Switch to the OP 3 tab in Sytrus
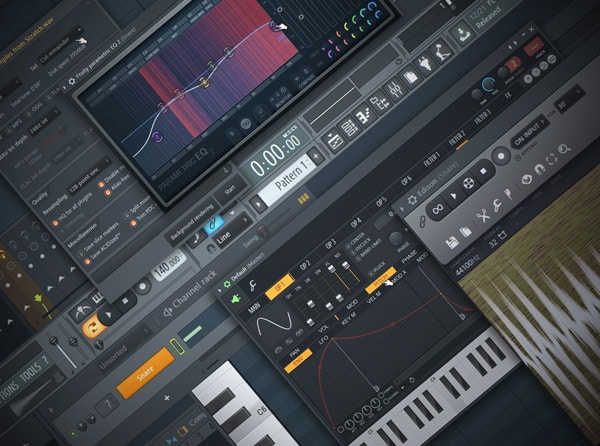The height and width of the screenshot is (446, 600). pos(331,244)
